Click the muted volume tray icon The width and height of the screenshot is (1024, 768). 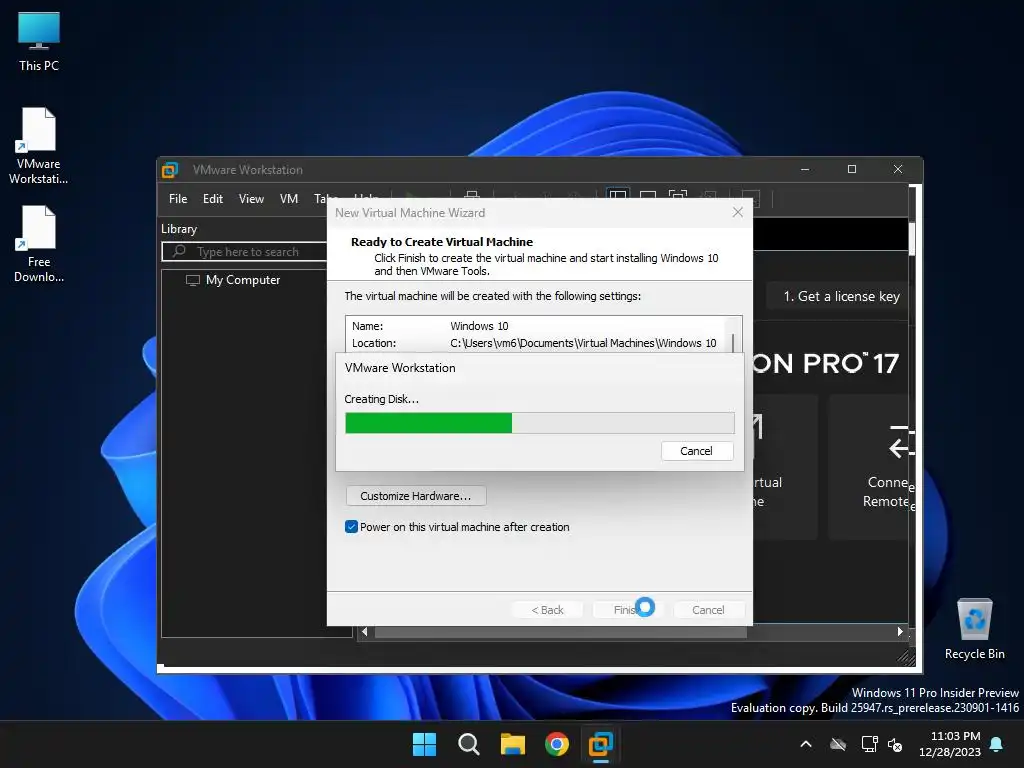pos(895,744)
